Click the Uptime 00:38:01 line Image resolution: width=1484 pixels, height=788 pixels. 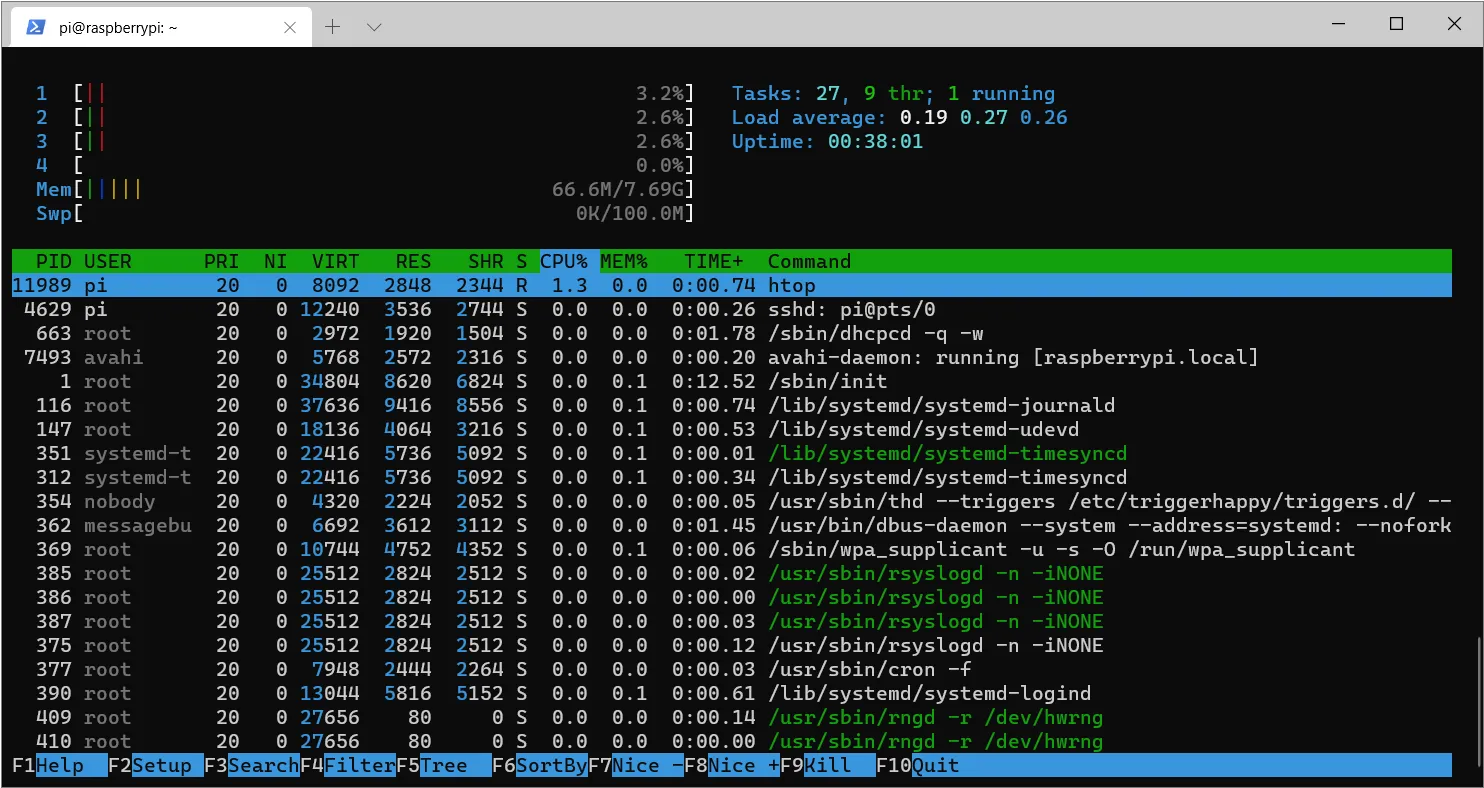827,141
